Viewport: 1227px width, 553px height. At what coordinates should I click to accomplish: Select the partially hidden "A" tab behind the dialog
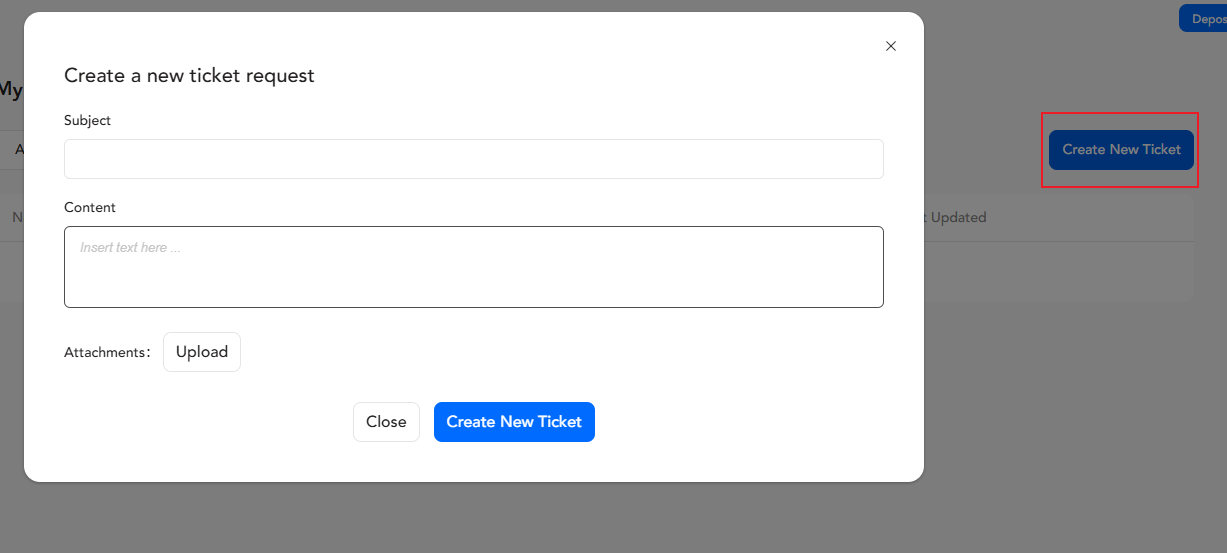tap(19, 150)
